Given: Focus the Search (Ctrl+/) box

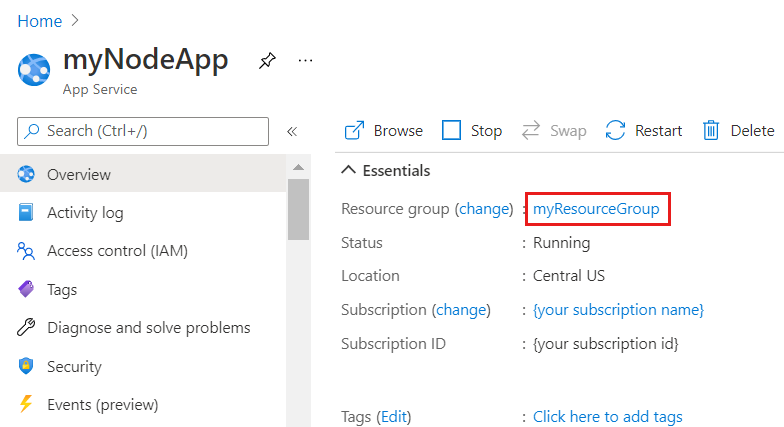Looking at the screenshot, I should pos(142,132).
